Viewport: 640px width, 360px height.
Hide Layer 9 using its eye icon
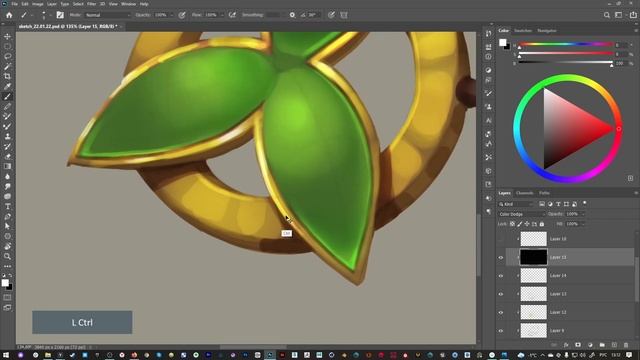pyautogui.click(x=501, y=331)
